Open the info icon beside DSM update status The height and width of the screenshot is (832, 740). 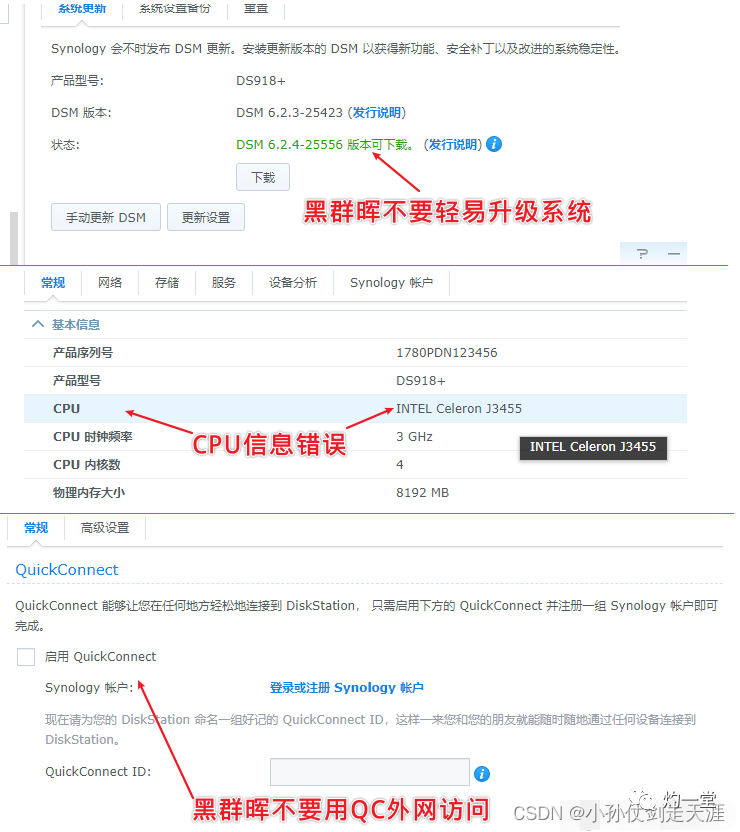click(x=494, y=144)
